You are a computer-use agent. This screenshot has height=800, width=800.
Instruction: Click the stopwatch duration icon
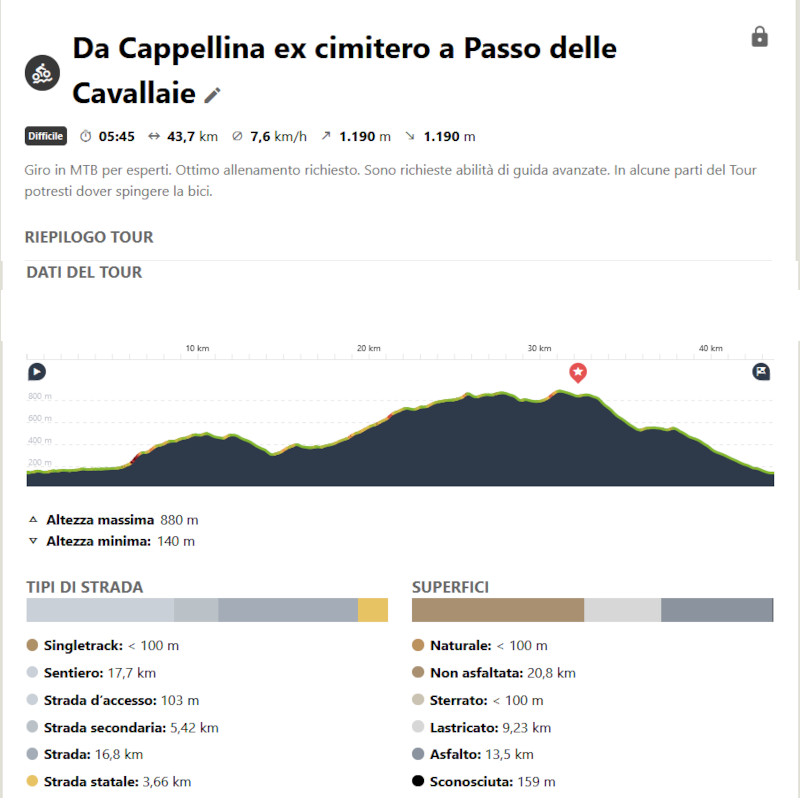pos(85,136)
